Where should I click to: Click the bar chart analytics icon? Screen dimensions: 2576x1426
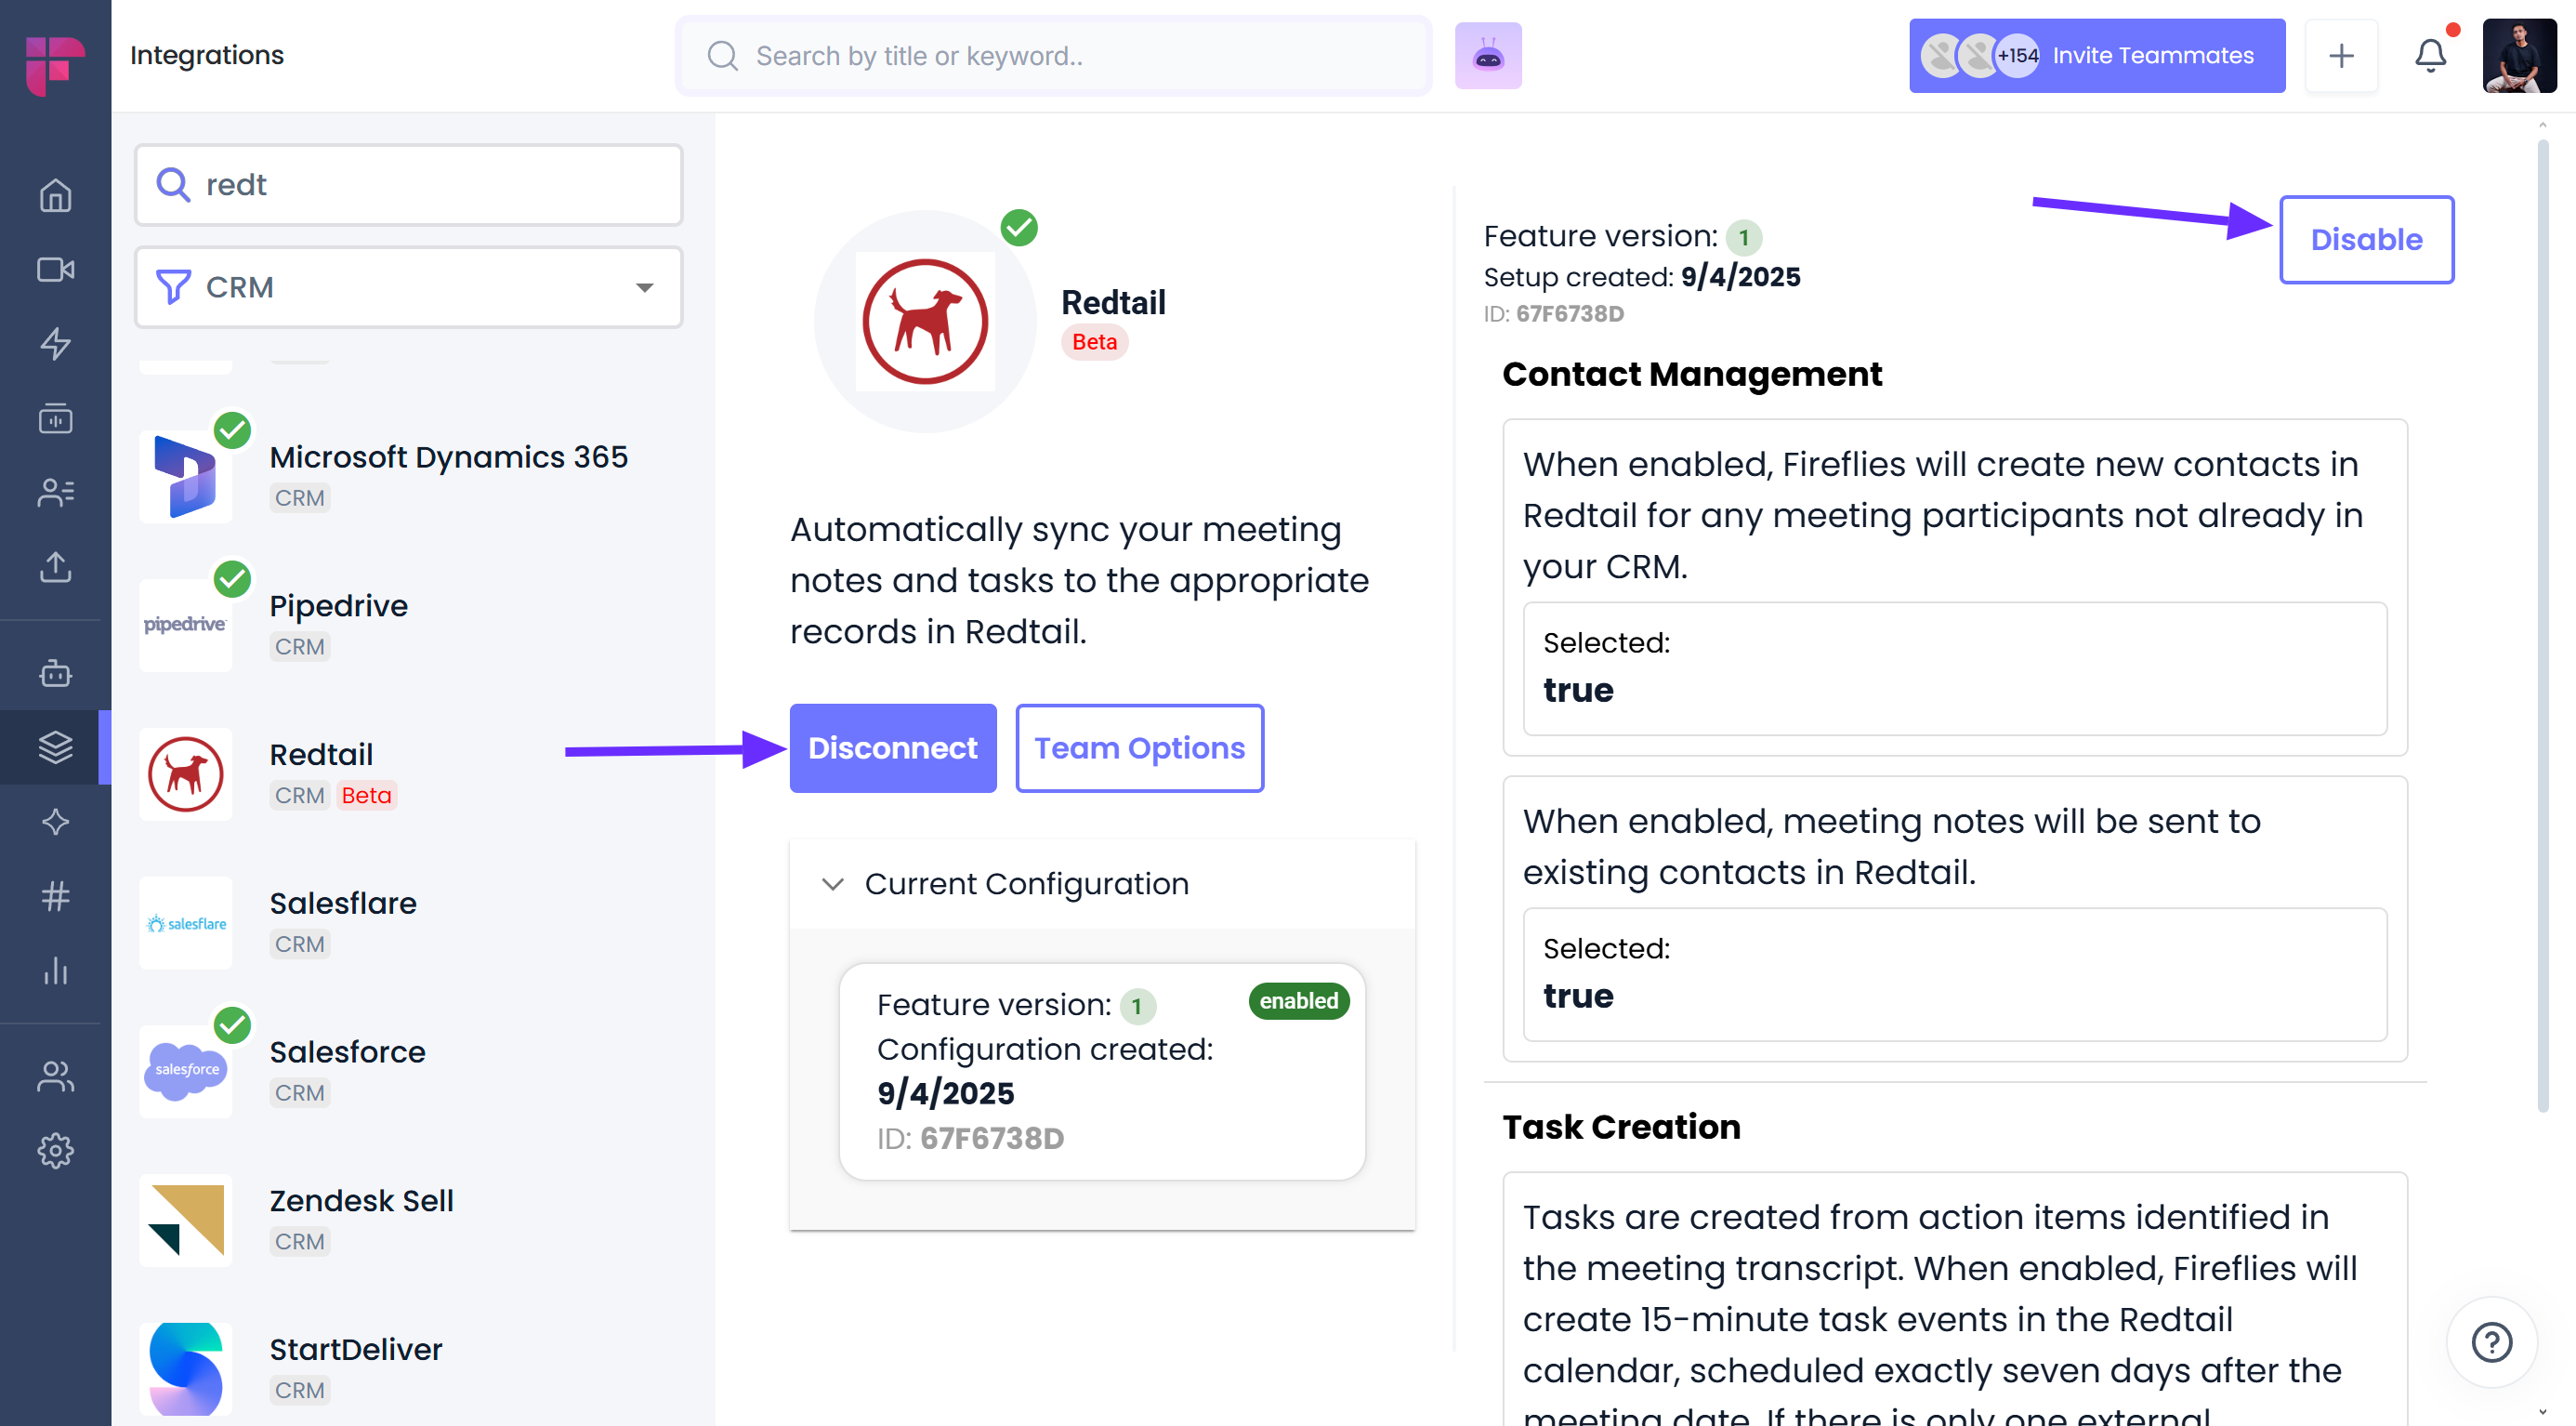[55, 970]
